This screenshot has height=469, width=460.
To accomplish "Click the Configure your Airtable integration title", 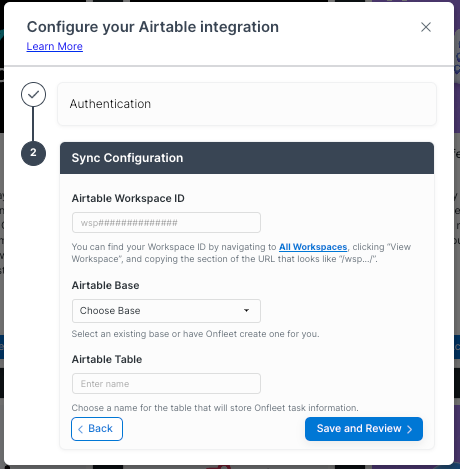I will 153,27.
